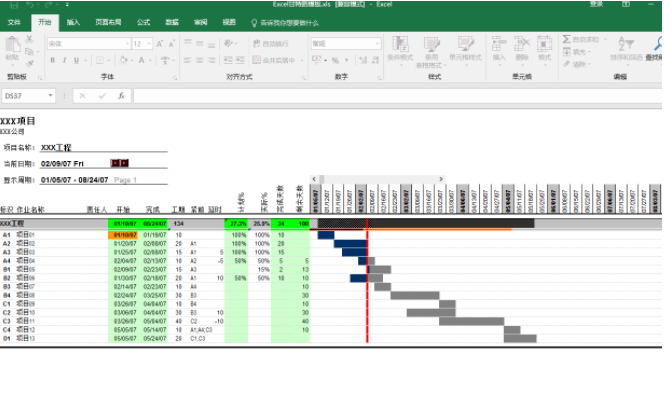Click the Gantt chart horizontal scrollbar
Screen dimensions: 664x394
[377, 179]
